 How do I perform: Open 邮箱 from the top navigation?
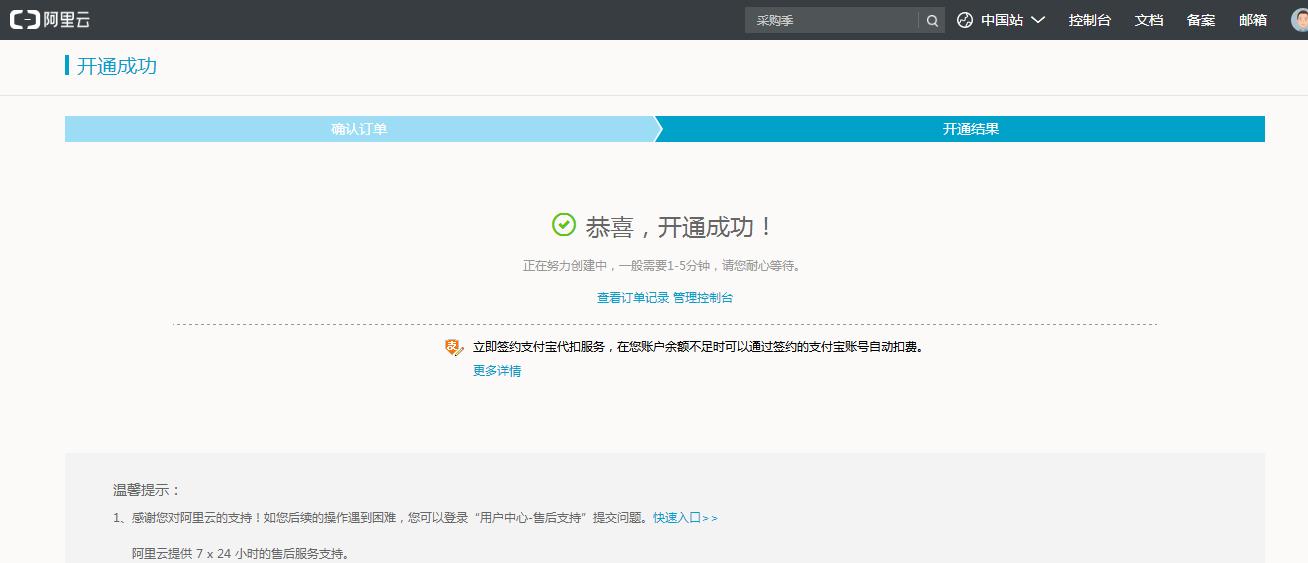pyautogui.click(x=1253, y=20)
